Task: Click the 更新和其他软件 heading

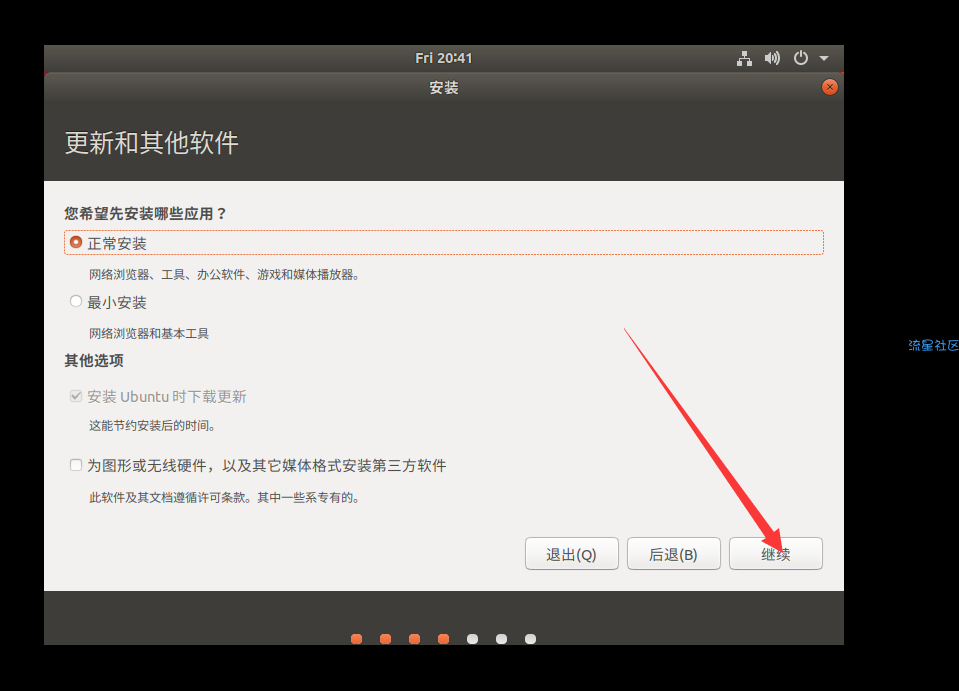Action: click(152, 143)
